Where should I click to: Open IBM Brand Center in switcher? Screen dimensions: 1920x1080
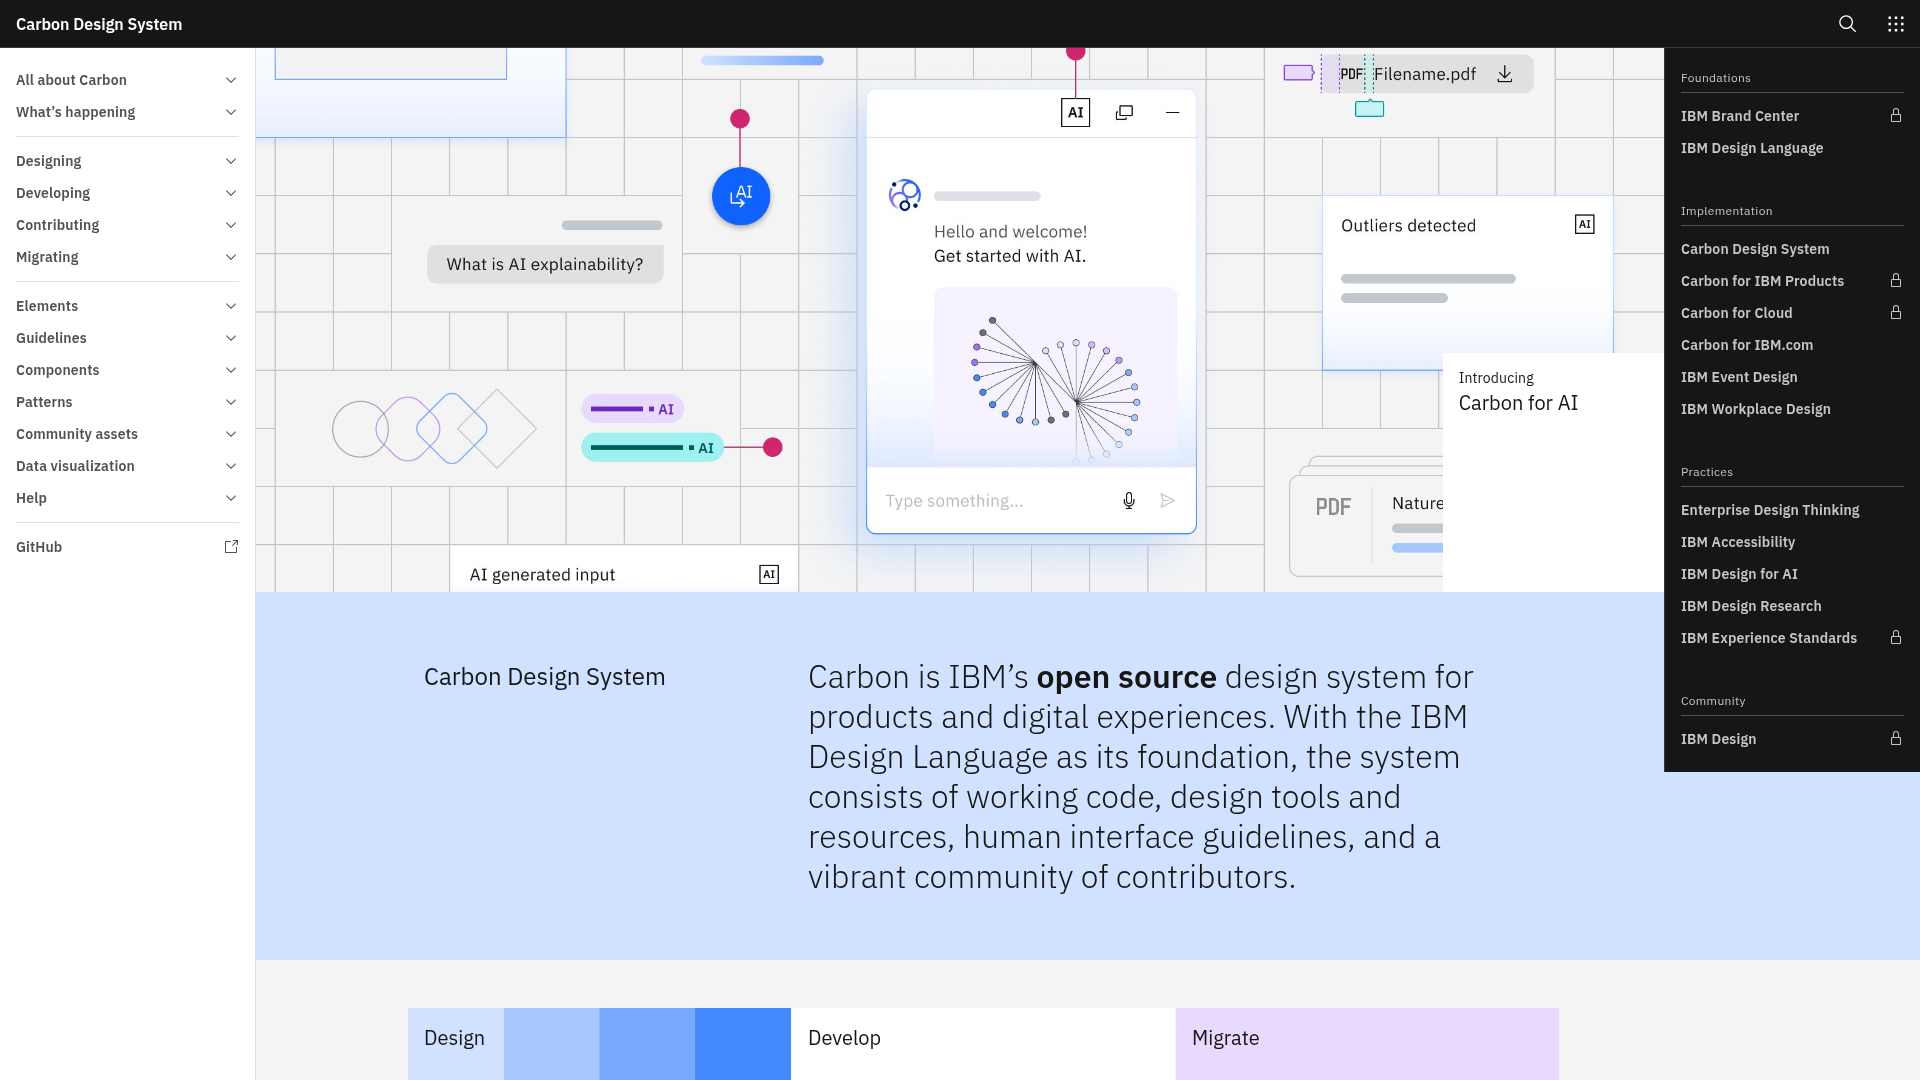click(1791, 116)
